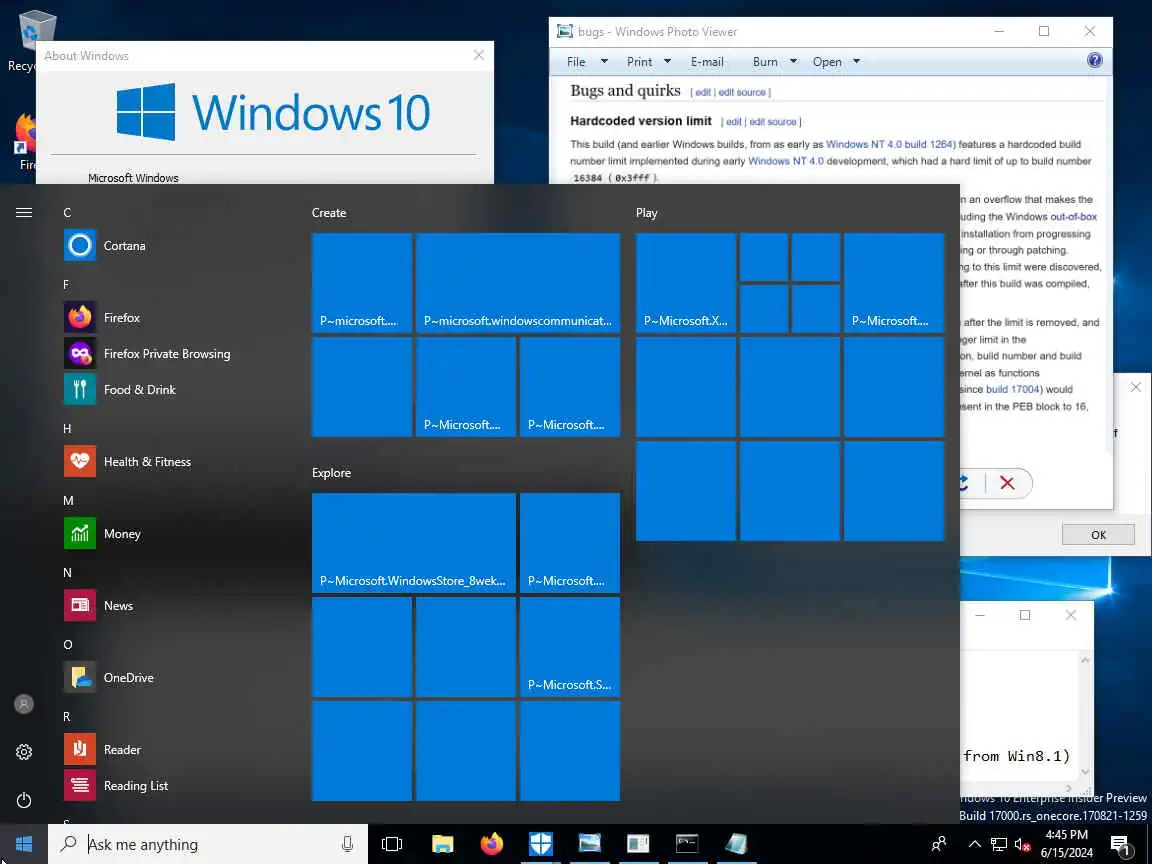Open Task View from the taskbar

click(x=392, y=844)
